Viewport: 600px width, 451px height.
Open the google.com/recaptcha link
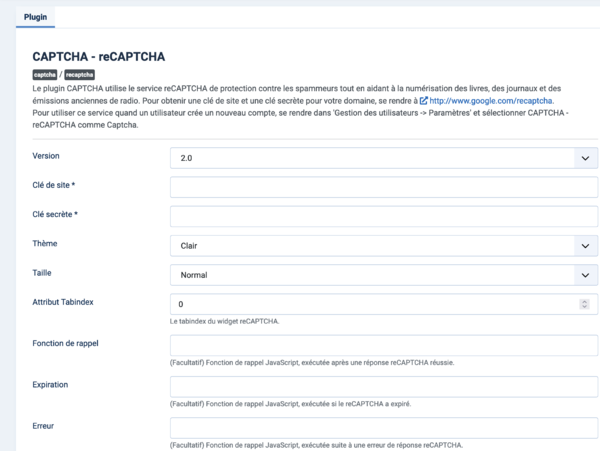[x=491, y=101]
